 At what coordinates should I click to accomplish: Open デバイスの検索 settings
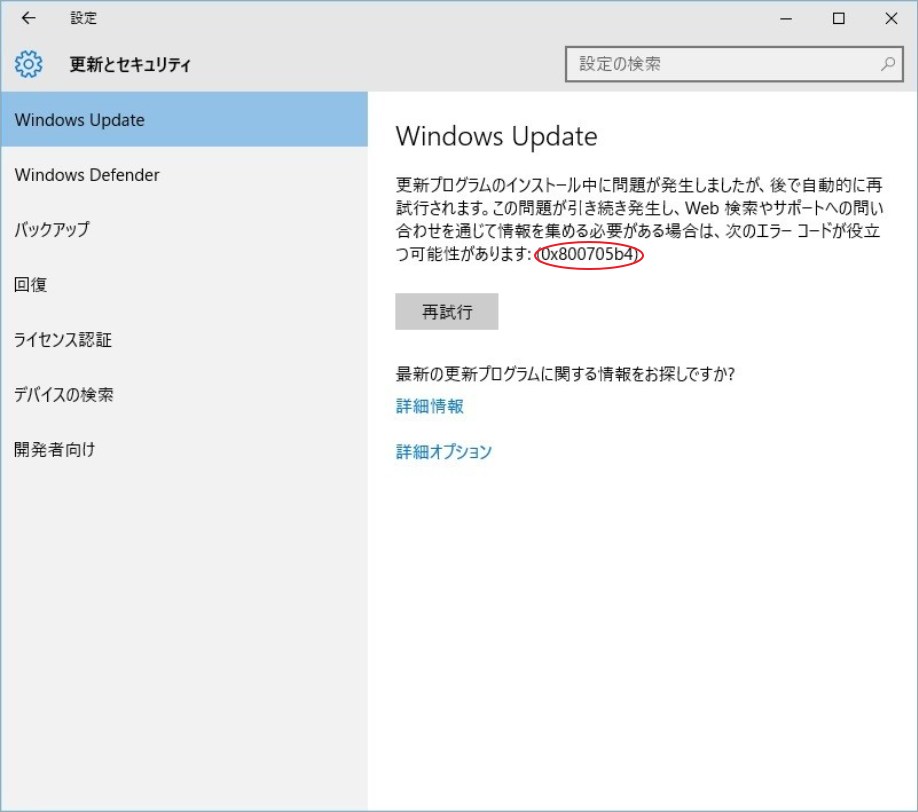(x=64, y=394)
